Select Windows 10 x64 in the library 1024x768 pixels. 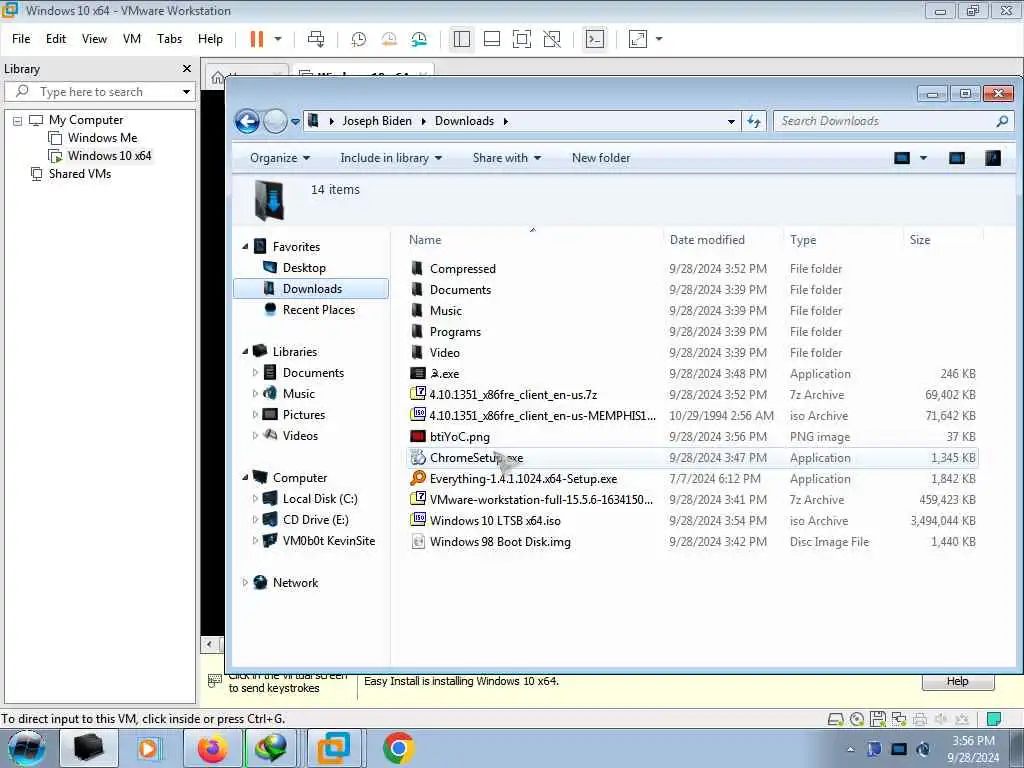[x=109, y=156]
